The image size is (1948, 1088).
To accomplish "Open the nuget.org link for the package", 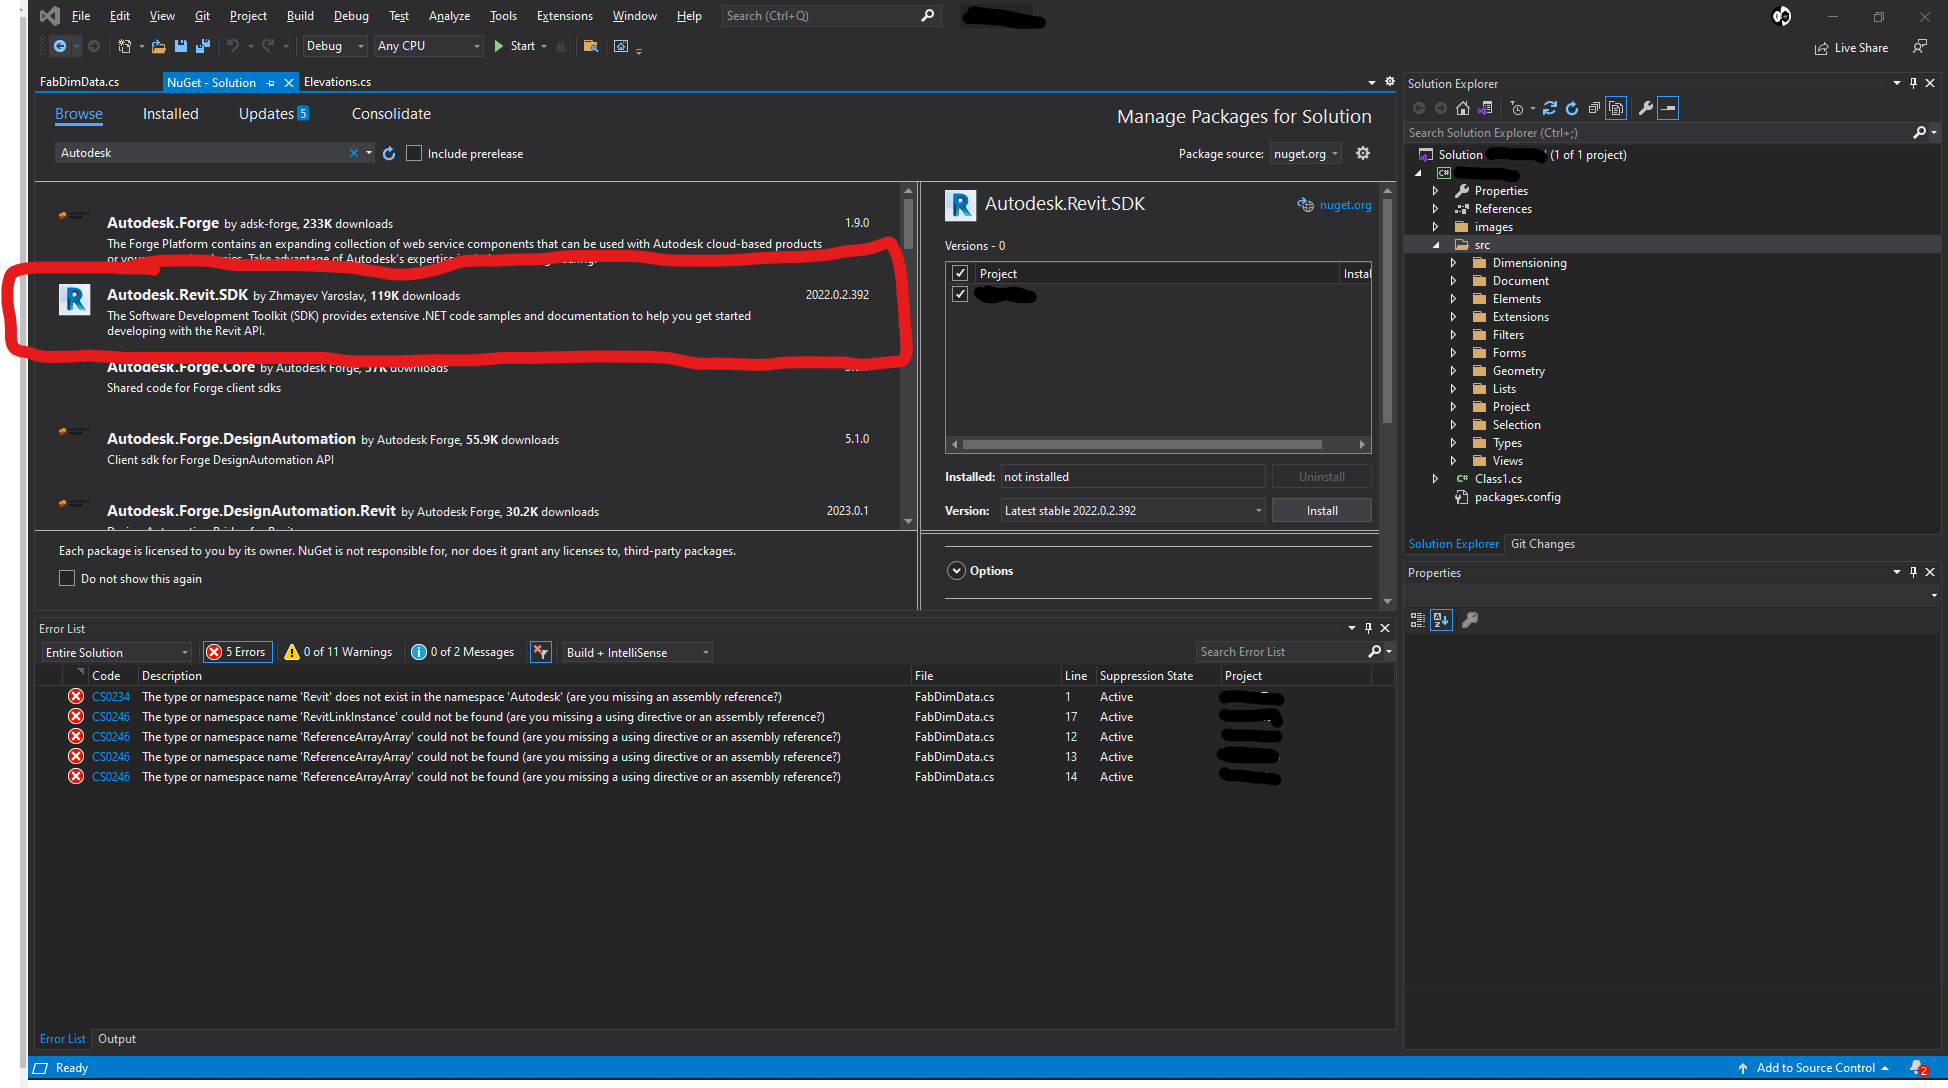I will (1344, 205).
